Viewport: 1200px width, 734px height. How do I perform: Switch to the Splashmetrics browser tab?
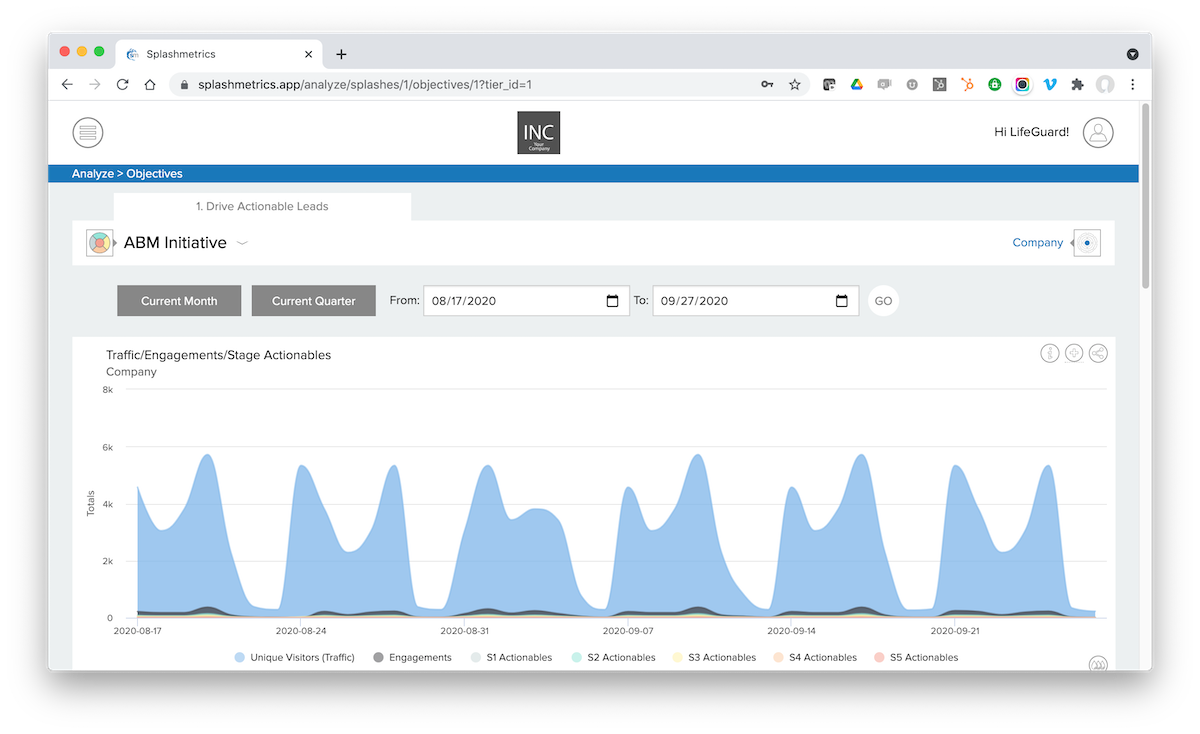[220, 54]
